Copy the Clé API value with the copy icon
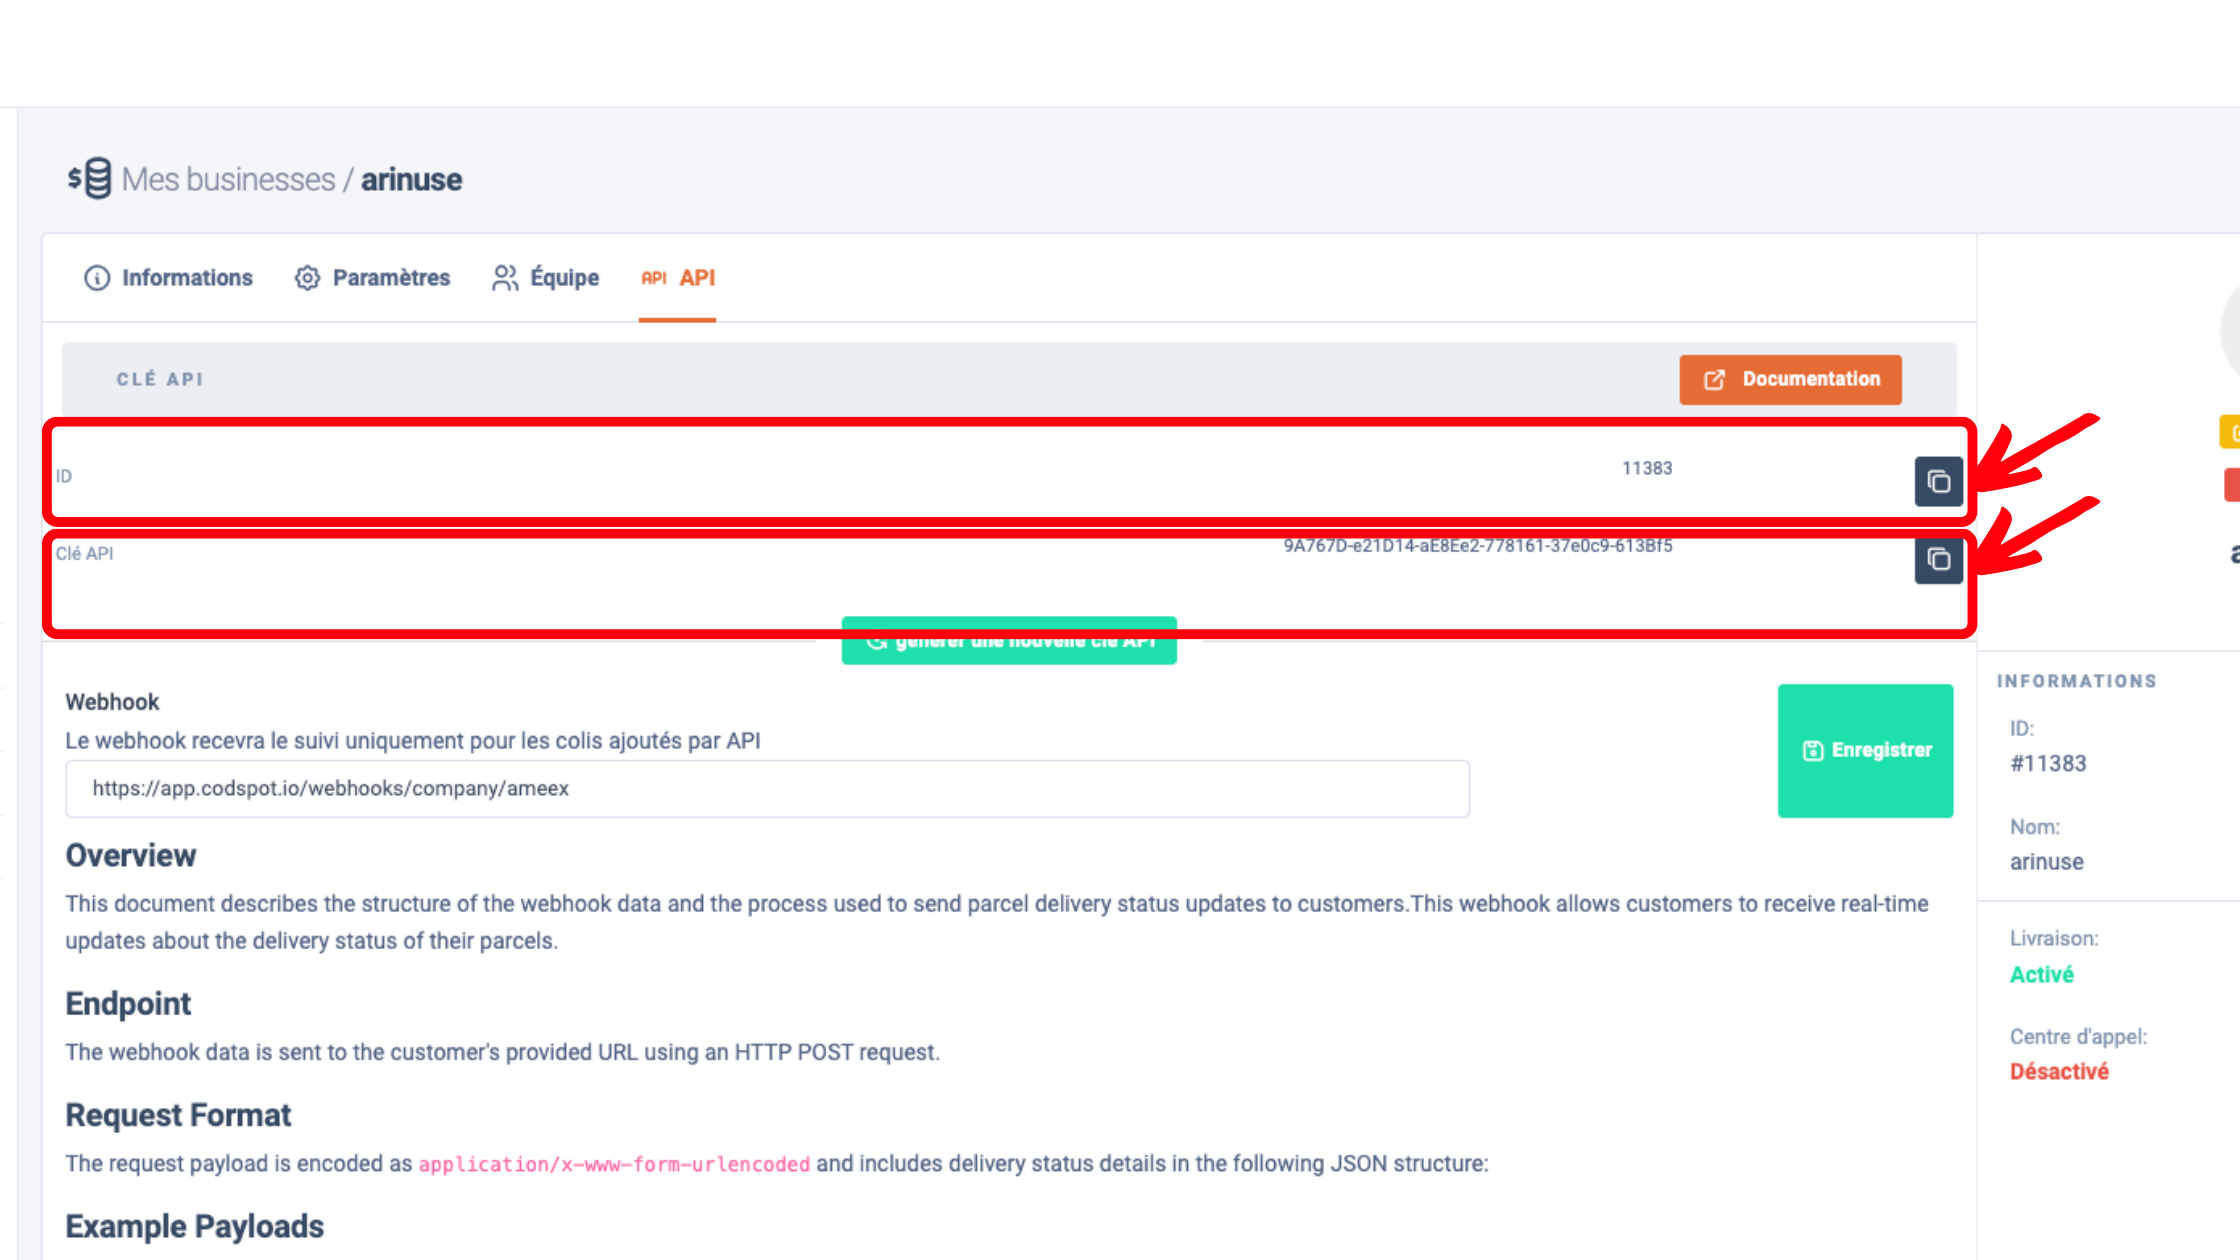The height and width of the screenshot is (1260, 2240). (x=1938, y=561)
